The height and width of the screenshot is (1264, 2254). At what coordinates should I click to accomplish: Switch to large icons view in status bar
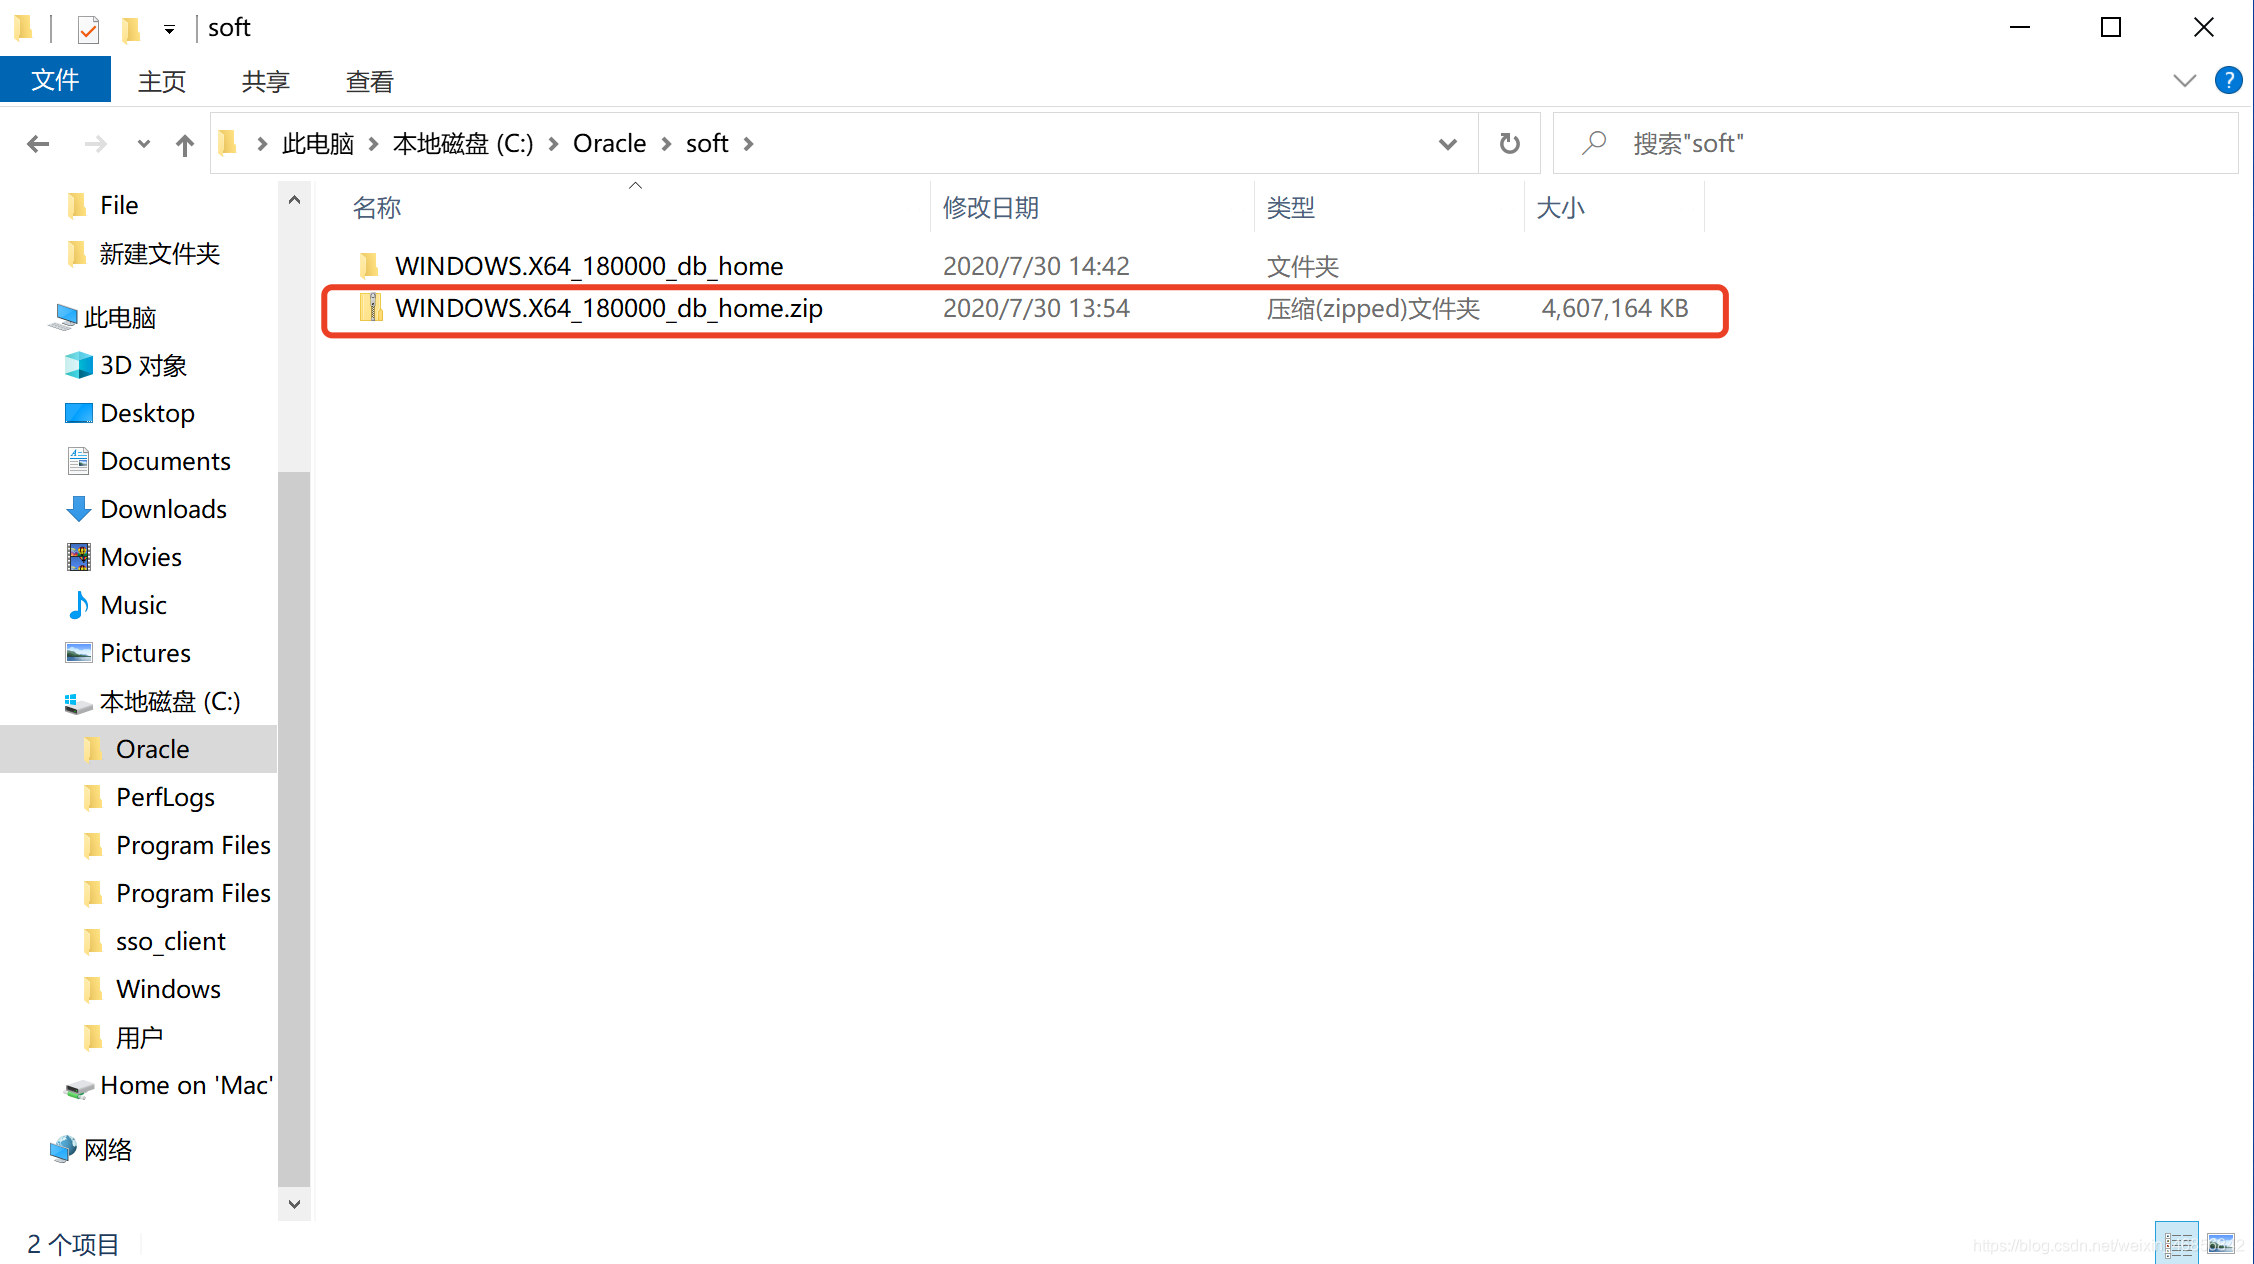click(2220, 1243)
